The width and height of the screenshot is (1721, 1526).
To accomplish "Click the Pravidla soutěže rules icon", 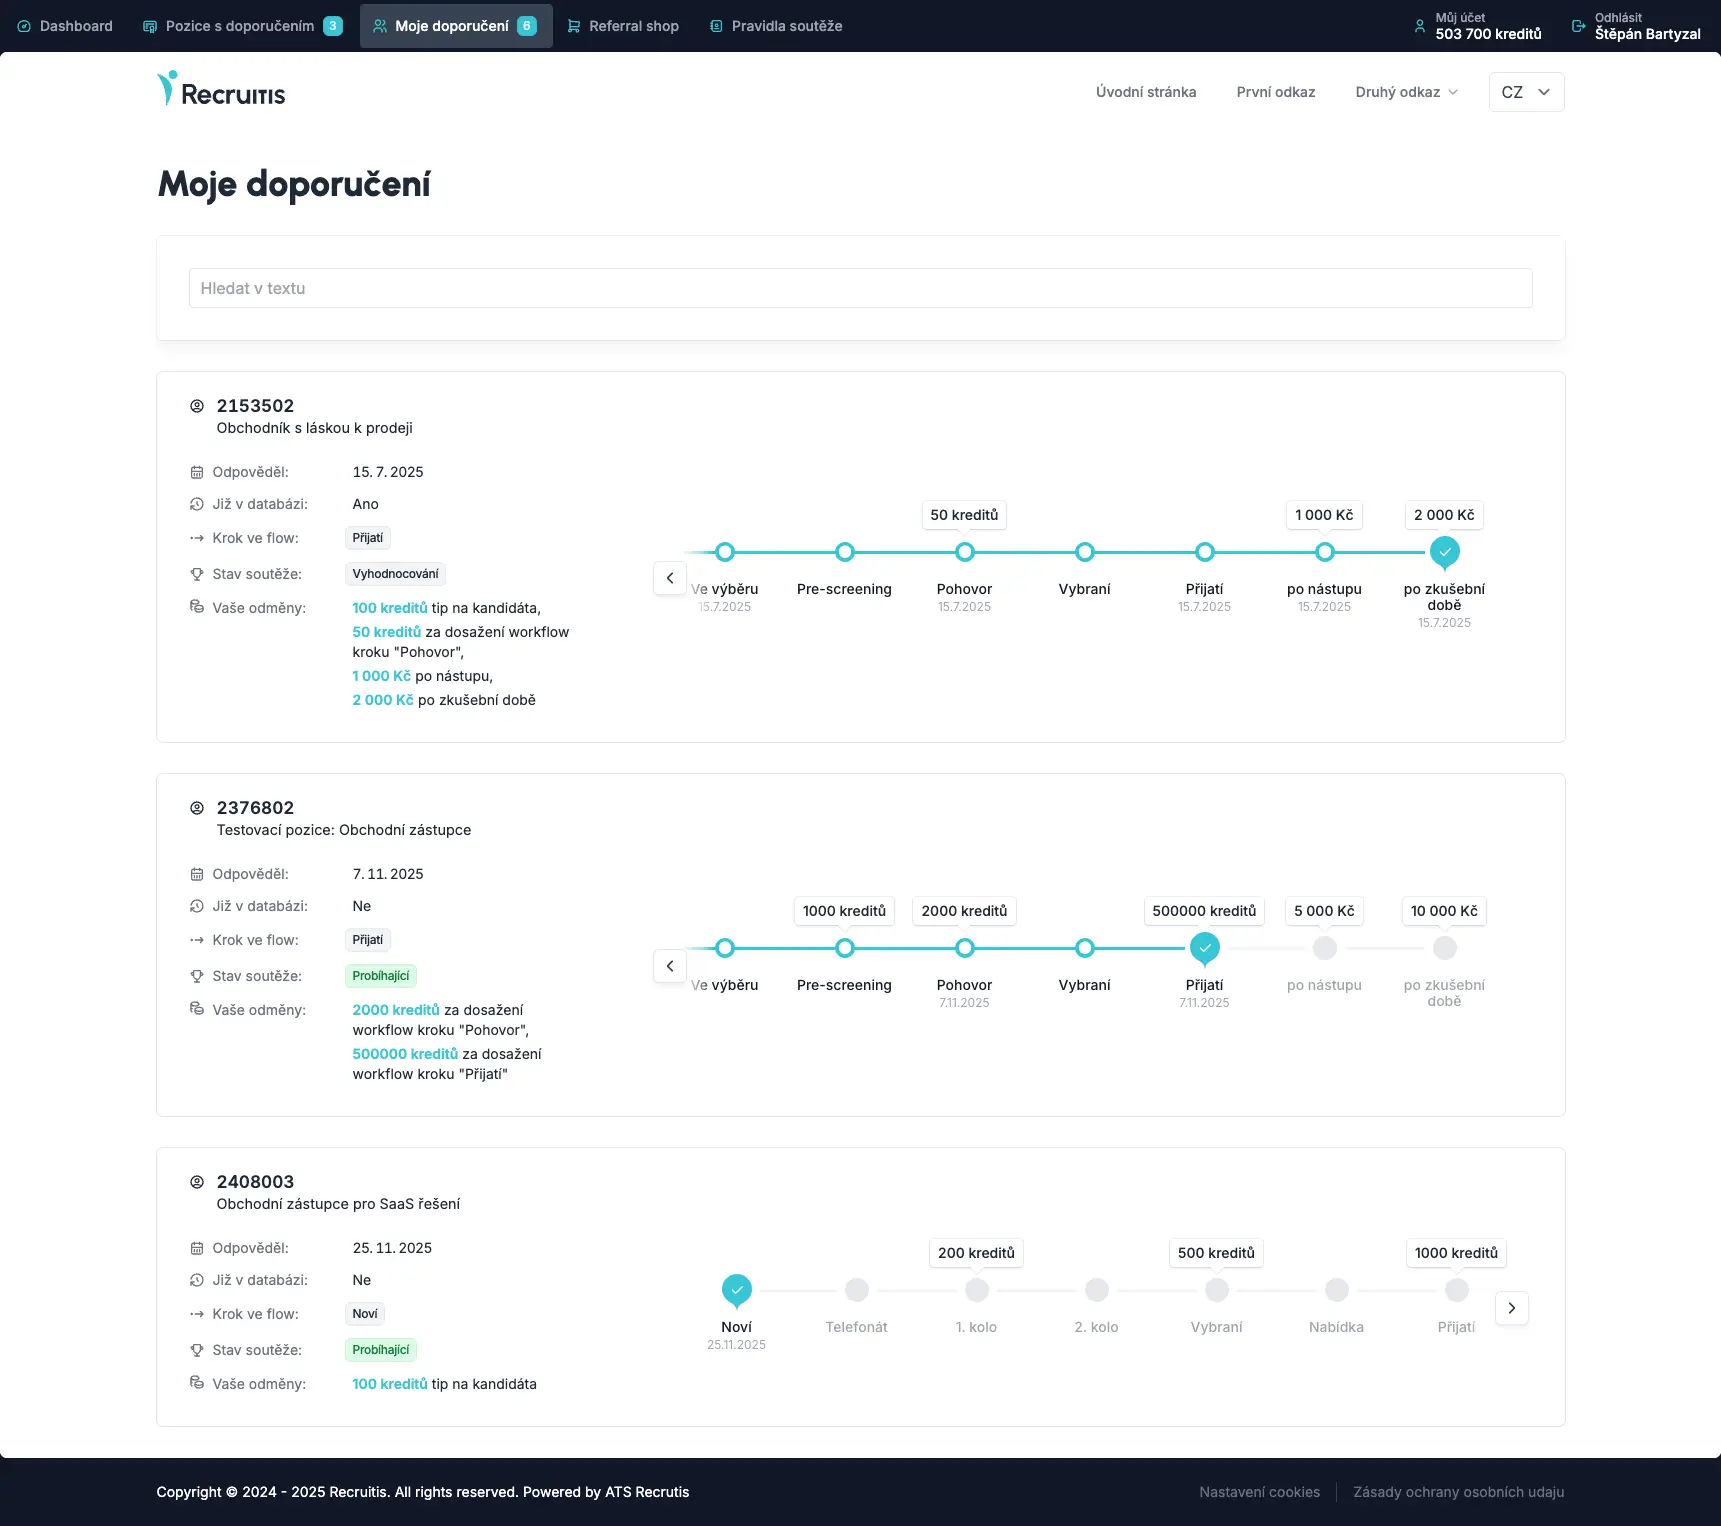I will [715, 26].
